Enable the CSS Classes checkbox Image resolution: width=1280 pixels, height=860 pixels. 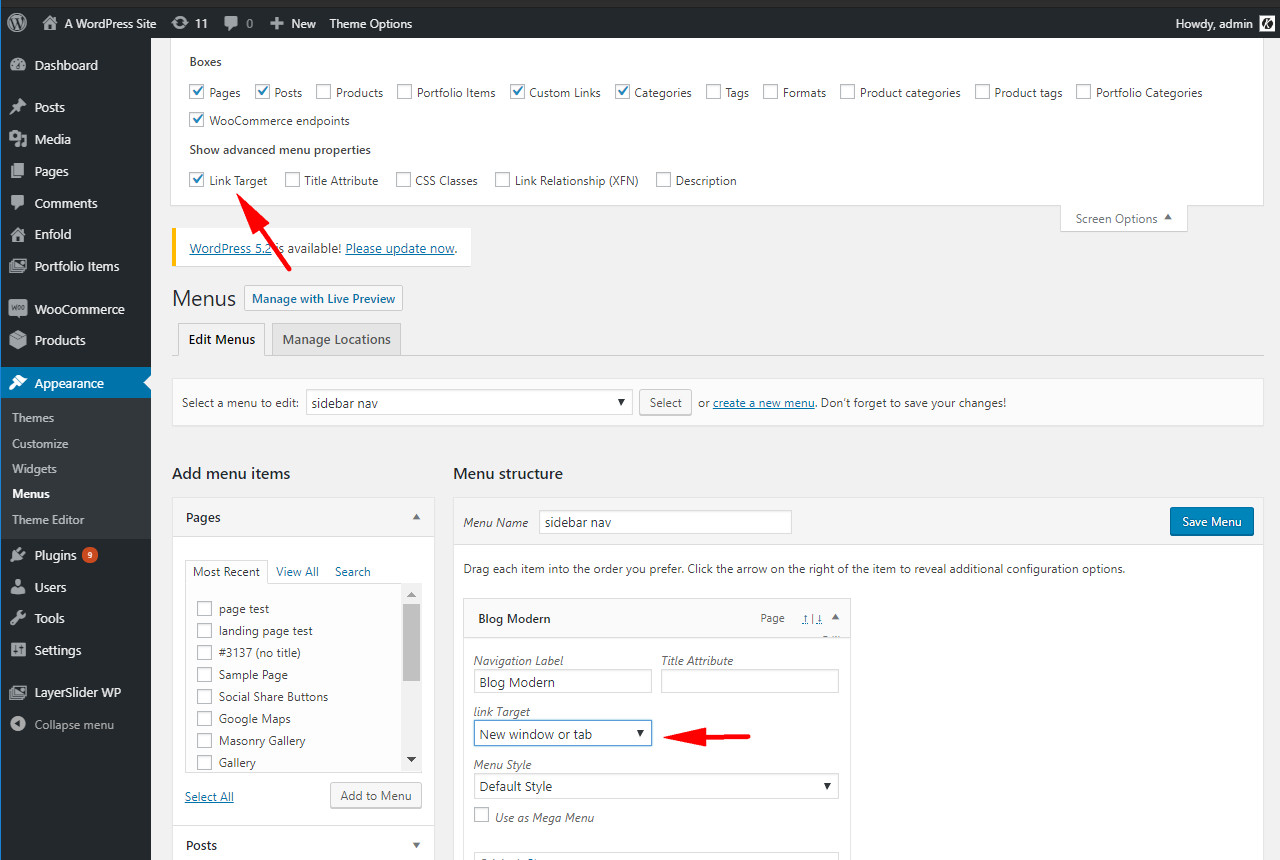404,180
